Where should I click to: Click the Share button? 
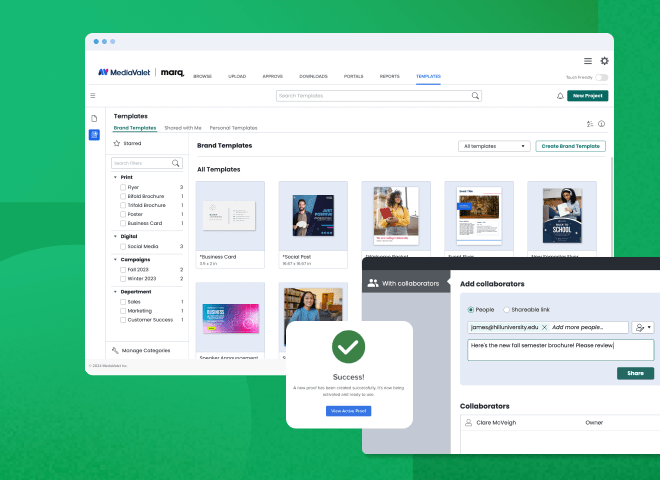click(635, 373)
